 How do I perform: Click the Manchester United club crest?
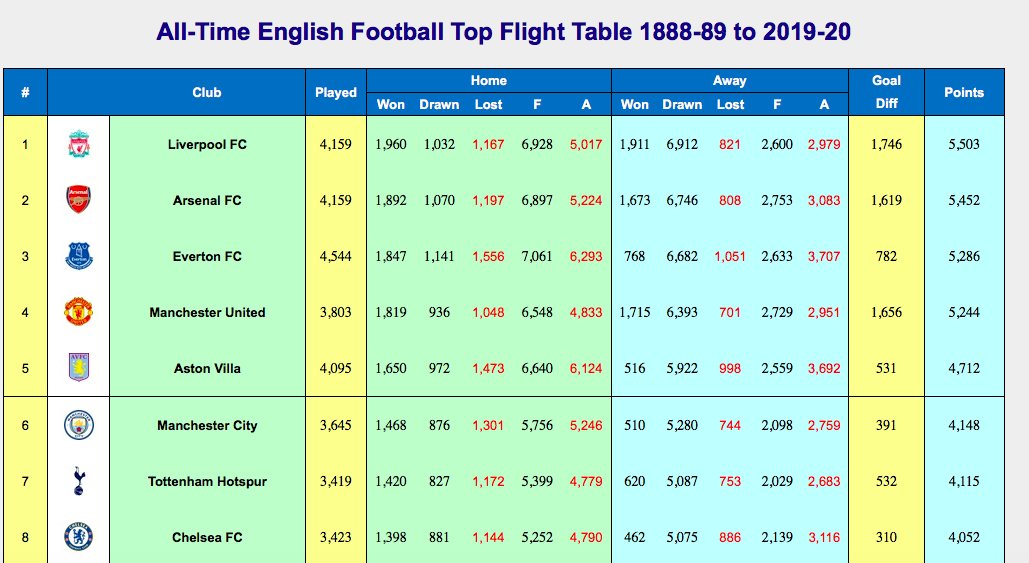click(79, 313)
